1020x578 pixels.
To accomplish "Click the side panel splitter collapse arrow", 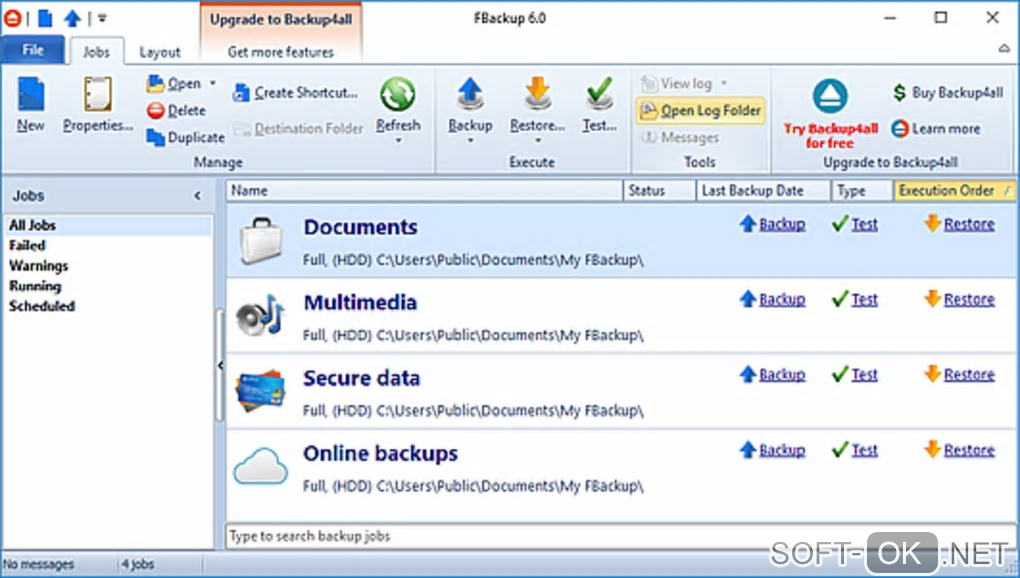I will click(x=220, y=366).
